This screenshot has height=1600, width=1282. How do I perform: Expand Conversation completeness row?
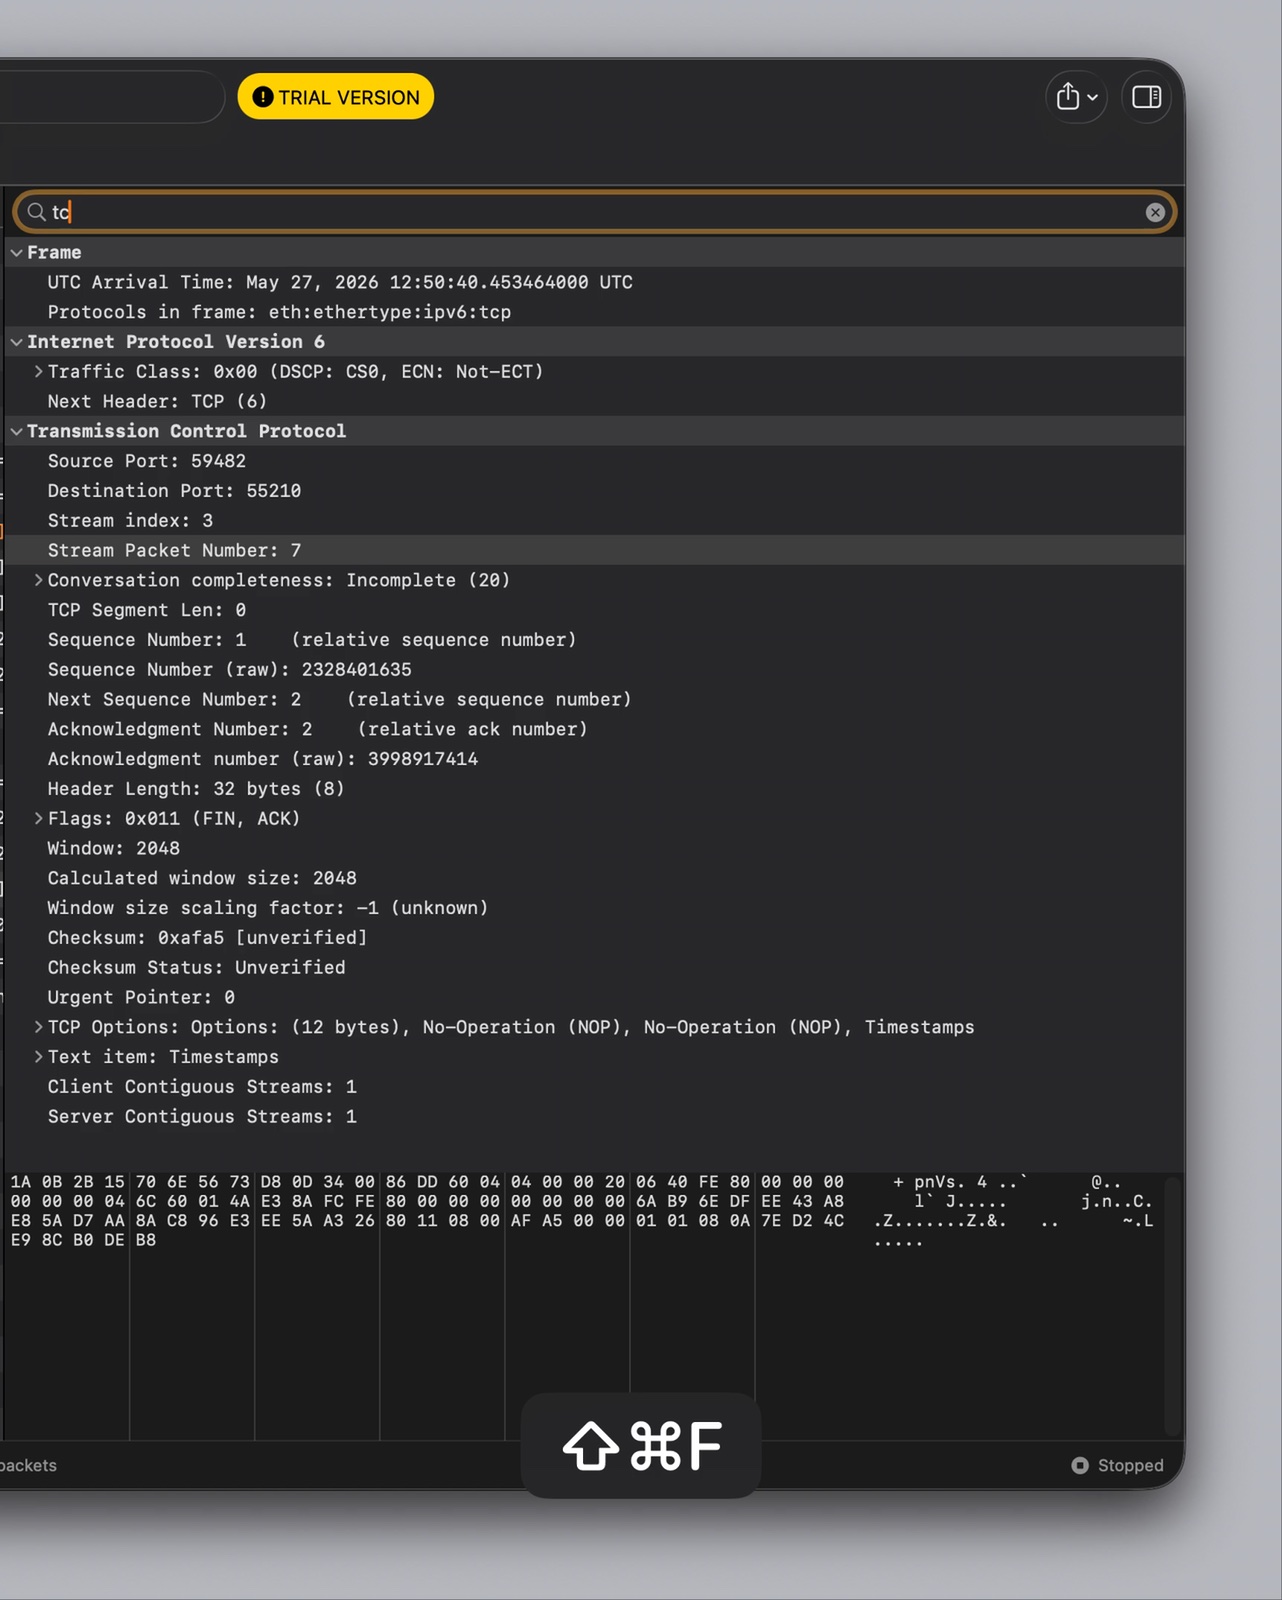tap(38, 580)
